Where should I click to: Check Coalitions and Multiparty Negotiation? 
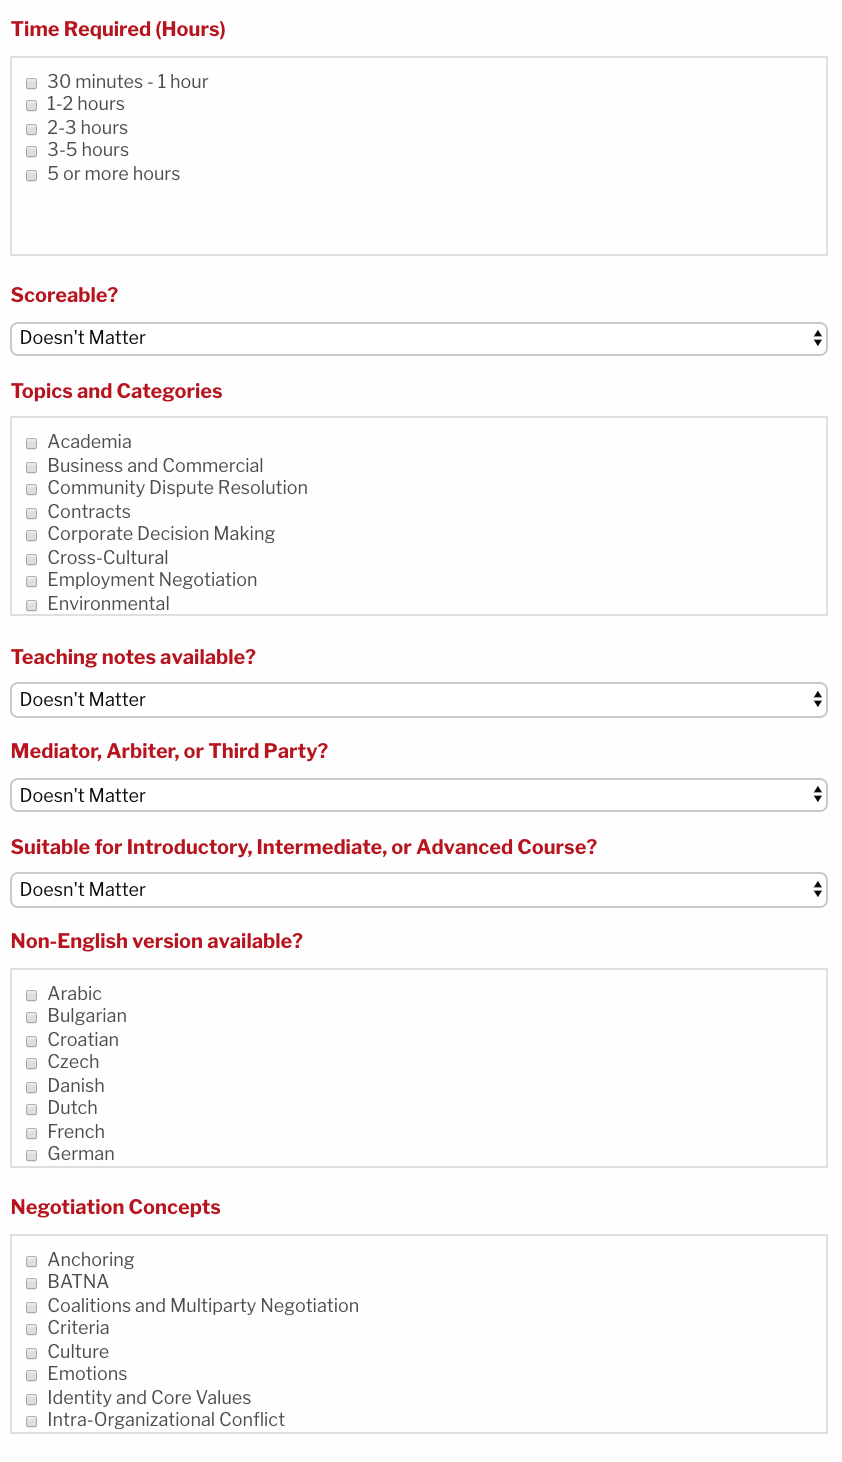pos(32,1307)
